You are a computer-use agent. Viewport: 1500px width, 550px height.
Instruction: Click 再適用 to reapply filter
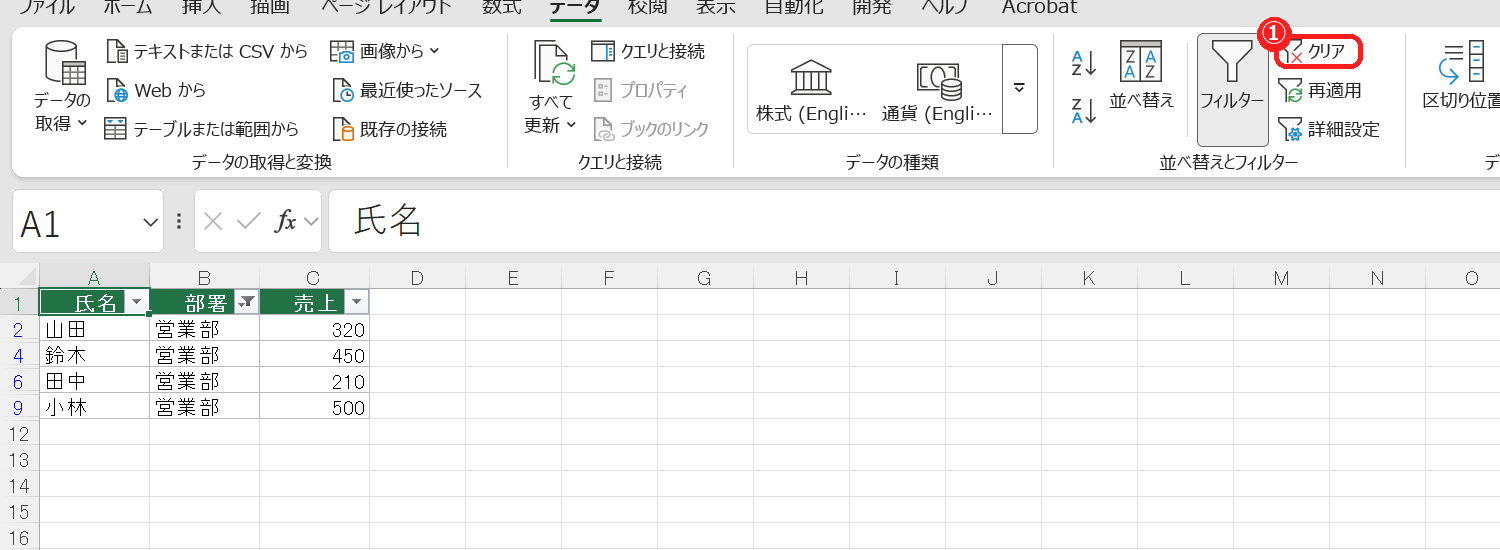tap(1320, 90)
